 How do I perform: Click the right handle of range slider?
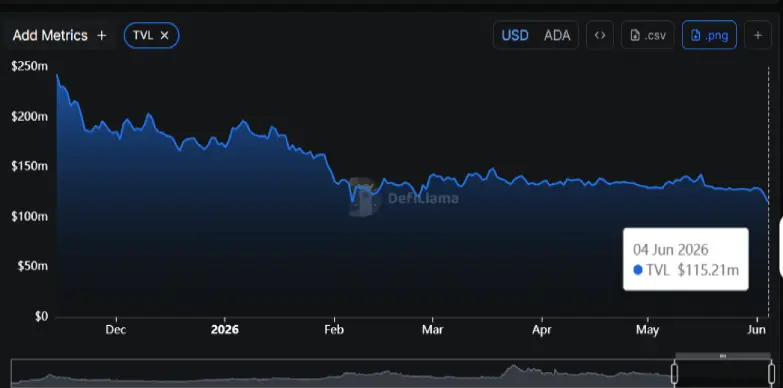pyautogui.click(x=771, y=374)
